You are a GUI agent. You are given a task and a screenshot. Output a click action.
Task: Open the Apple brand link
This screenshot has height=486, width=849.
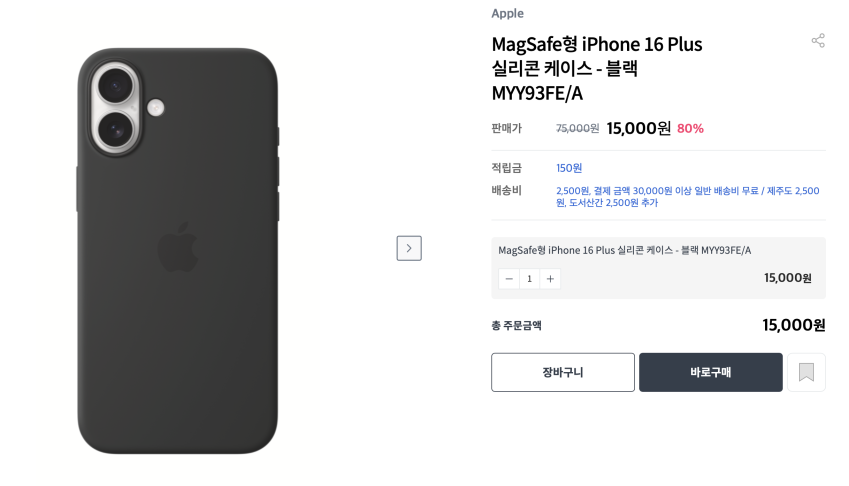(x=507, y=14)
